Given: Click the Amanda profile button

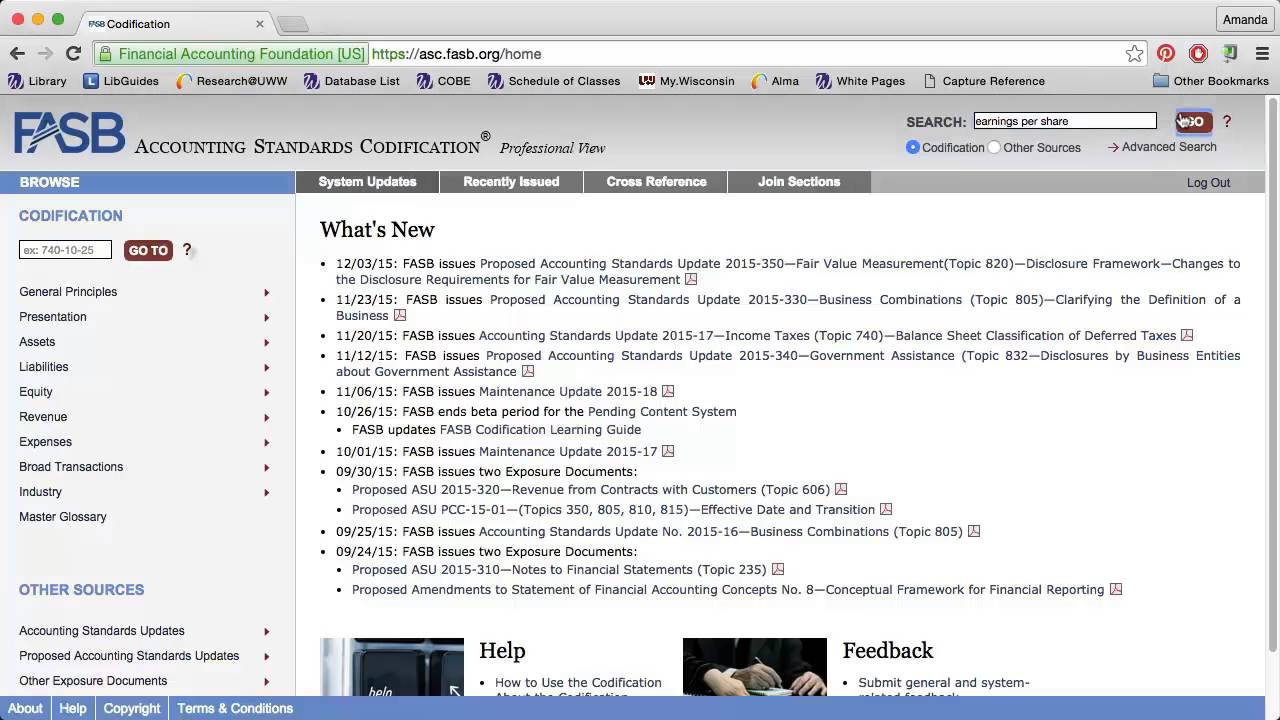Looking at the screenshot, I should tap(1245, 19).
